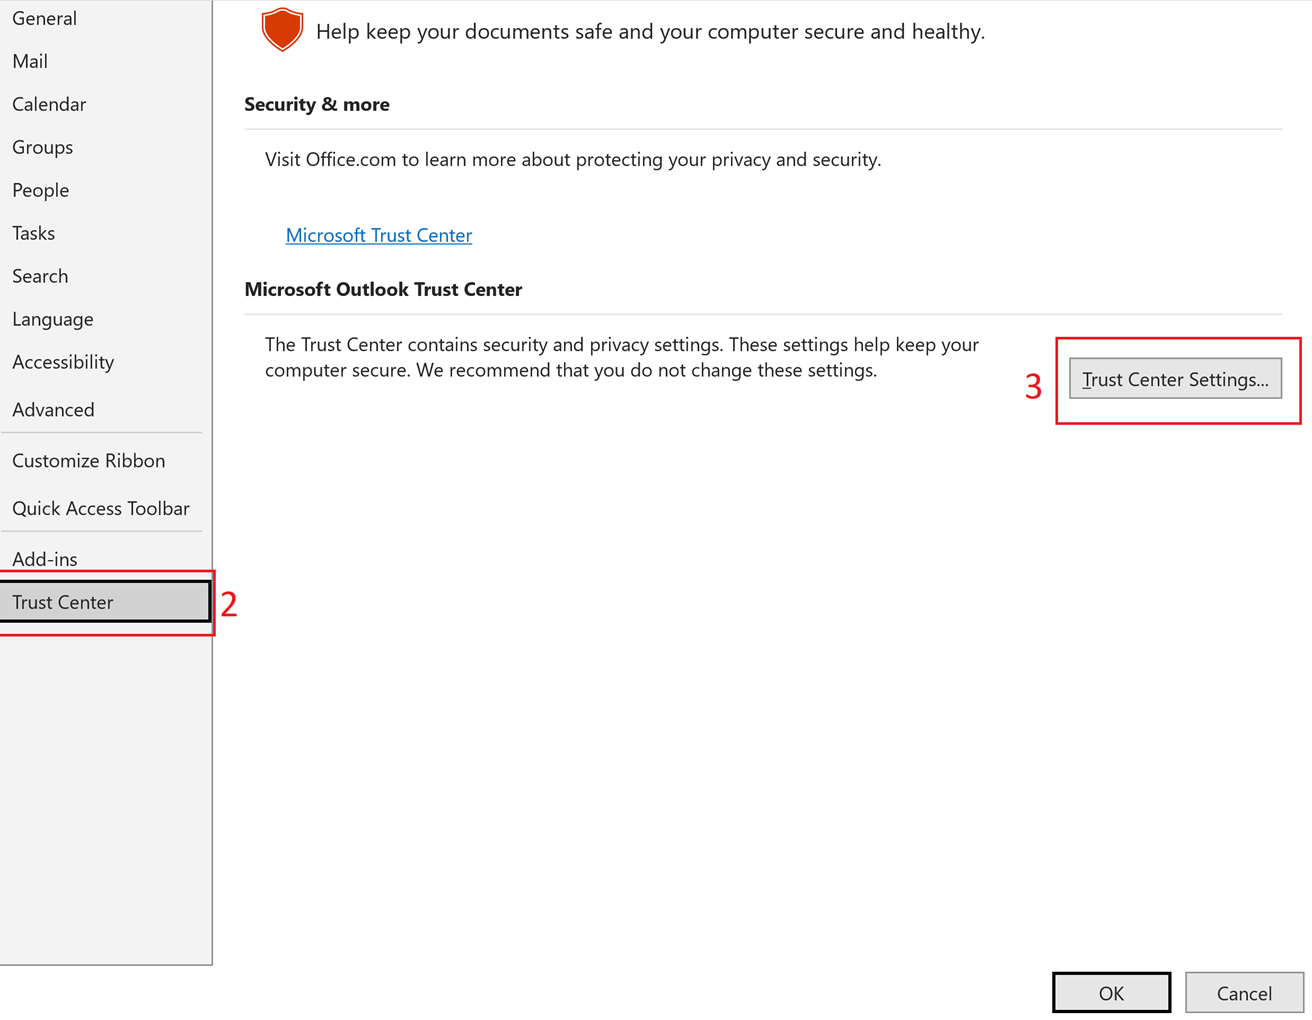Screen dimensions: 1312x1020
Task: Dismiss the dialog with Cancel
Action: (1243, 992)
